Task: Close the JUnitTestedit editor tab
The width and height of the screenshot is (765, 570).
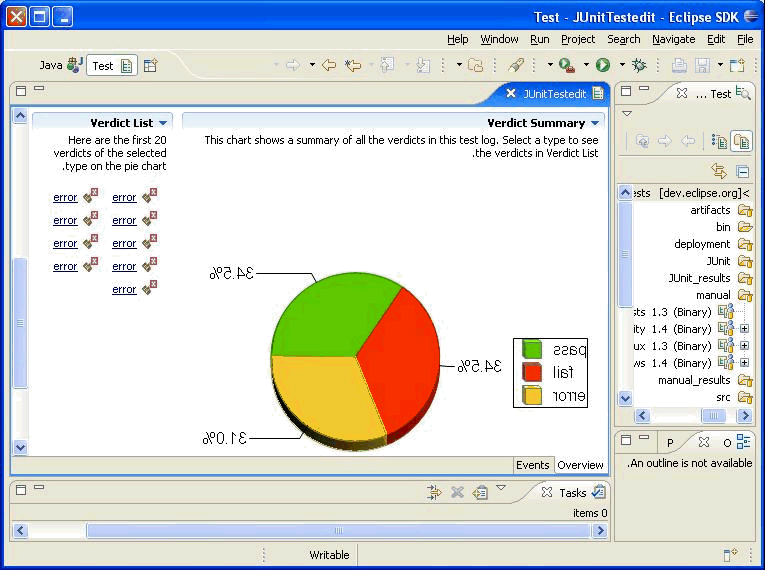Action: tap(511, 93)
